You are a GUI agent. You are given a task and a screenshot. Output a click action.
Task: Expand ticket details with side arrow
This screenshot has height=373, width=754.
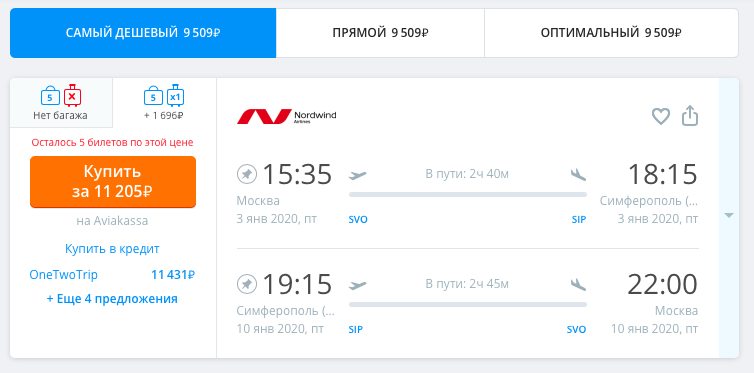coord(729,216)
